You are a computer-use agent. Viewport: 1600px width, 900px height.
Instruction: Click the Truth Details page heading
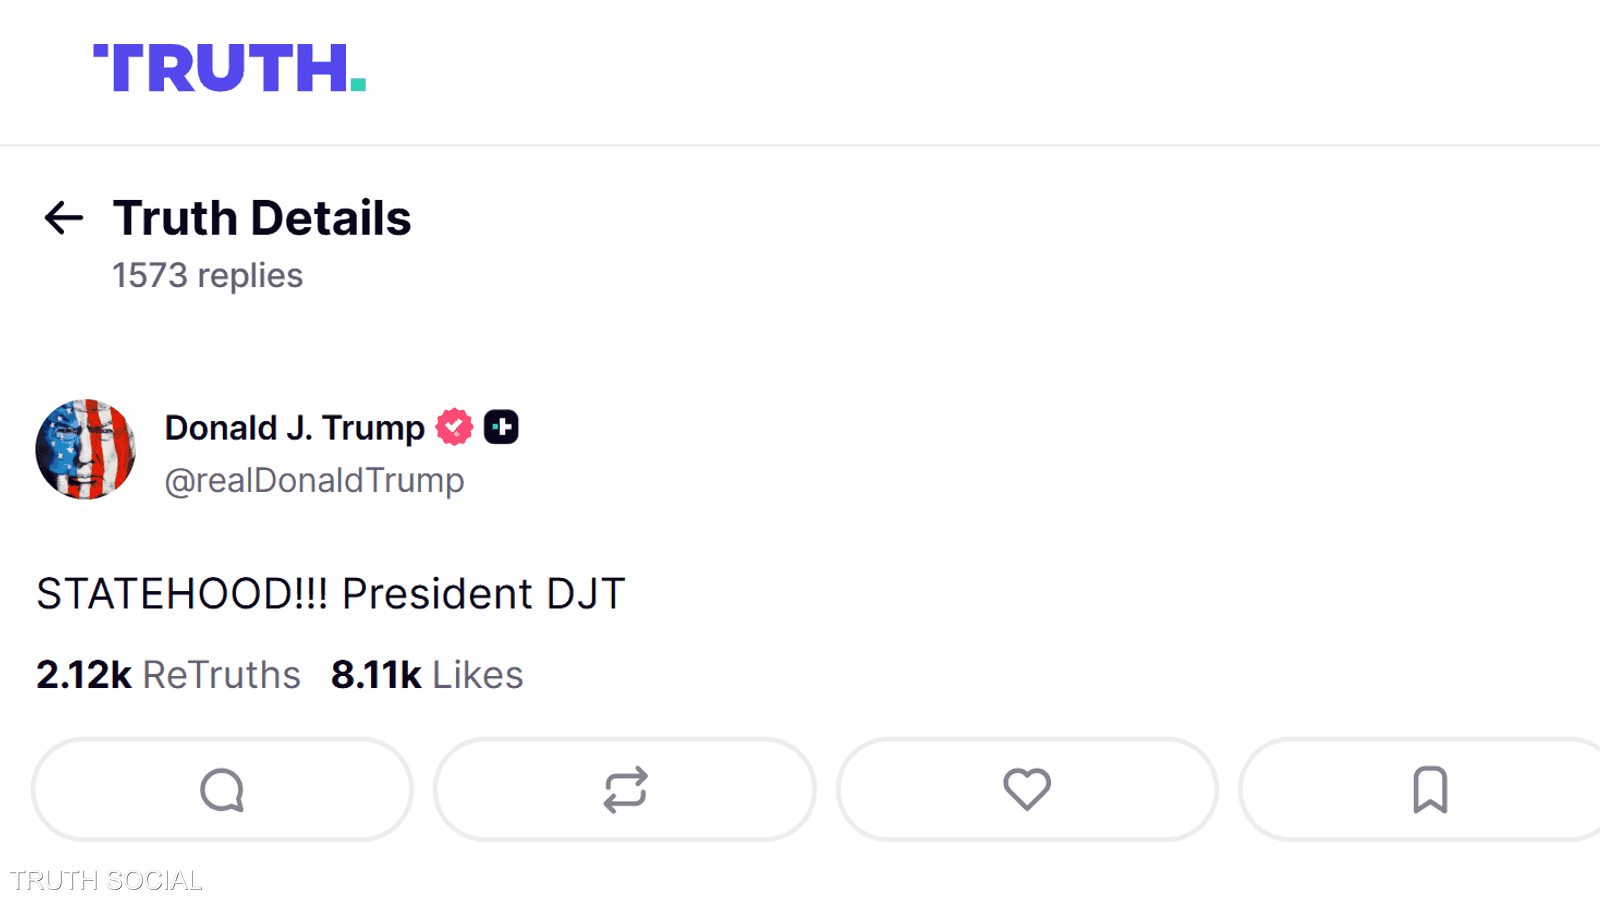262,218
